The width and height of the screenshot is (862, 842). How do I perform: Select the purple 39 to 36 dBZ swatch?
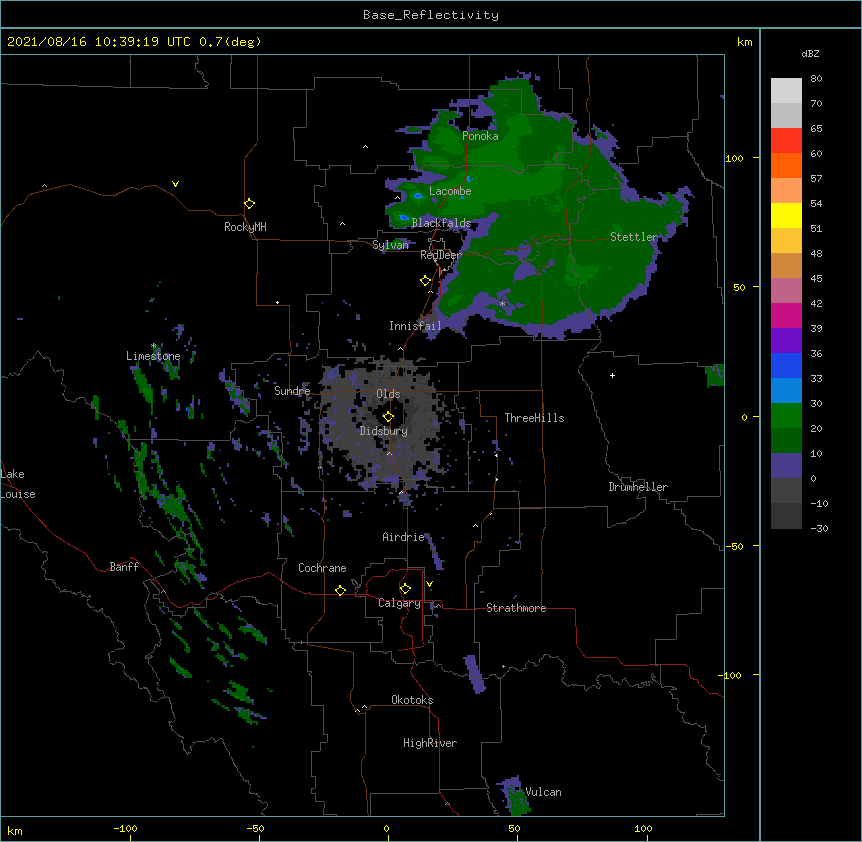tap(786, 341)
